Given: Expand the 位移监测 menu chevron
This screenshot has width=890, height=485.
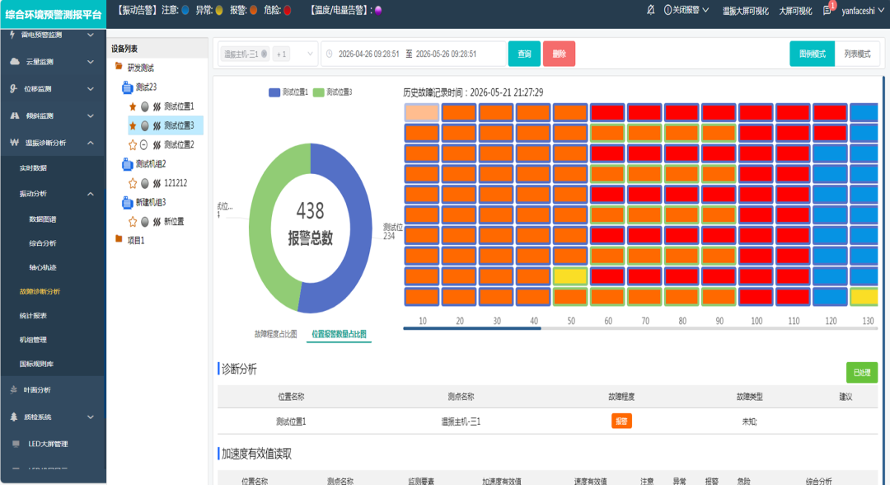Looking at the screenshot, I should [90, 89].
